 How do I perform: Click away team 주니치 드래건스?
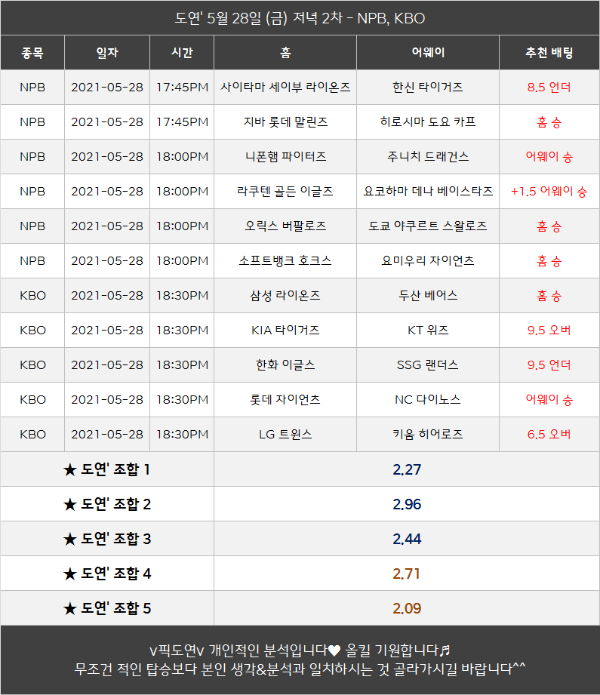tap(428, 156)
